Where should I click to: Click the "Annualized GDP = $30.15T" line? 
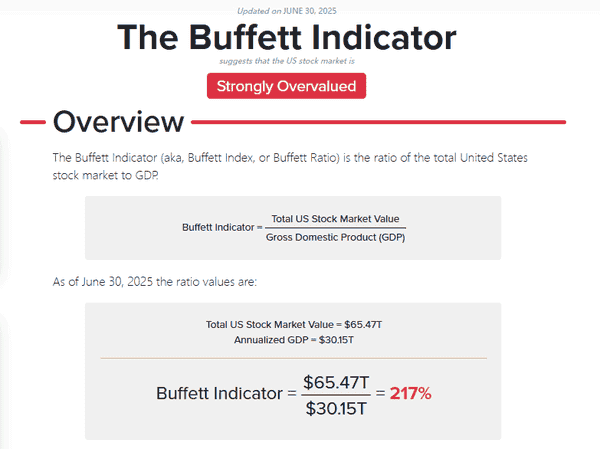point(293,340)
